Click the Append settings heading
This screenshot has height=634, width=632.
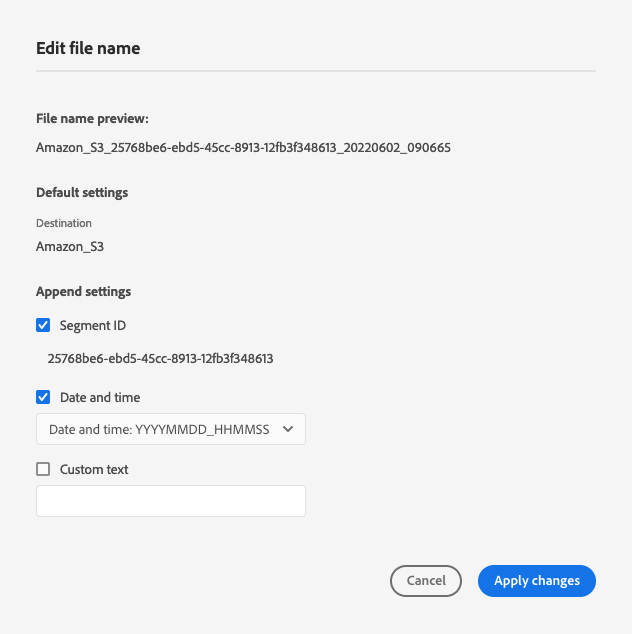click(84, 292)
